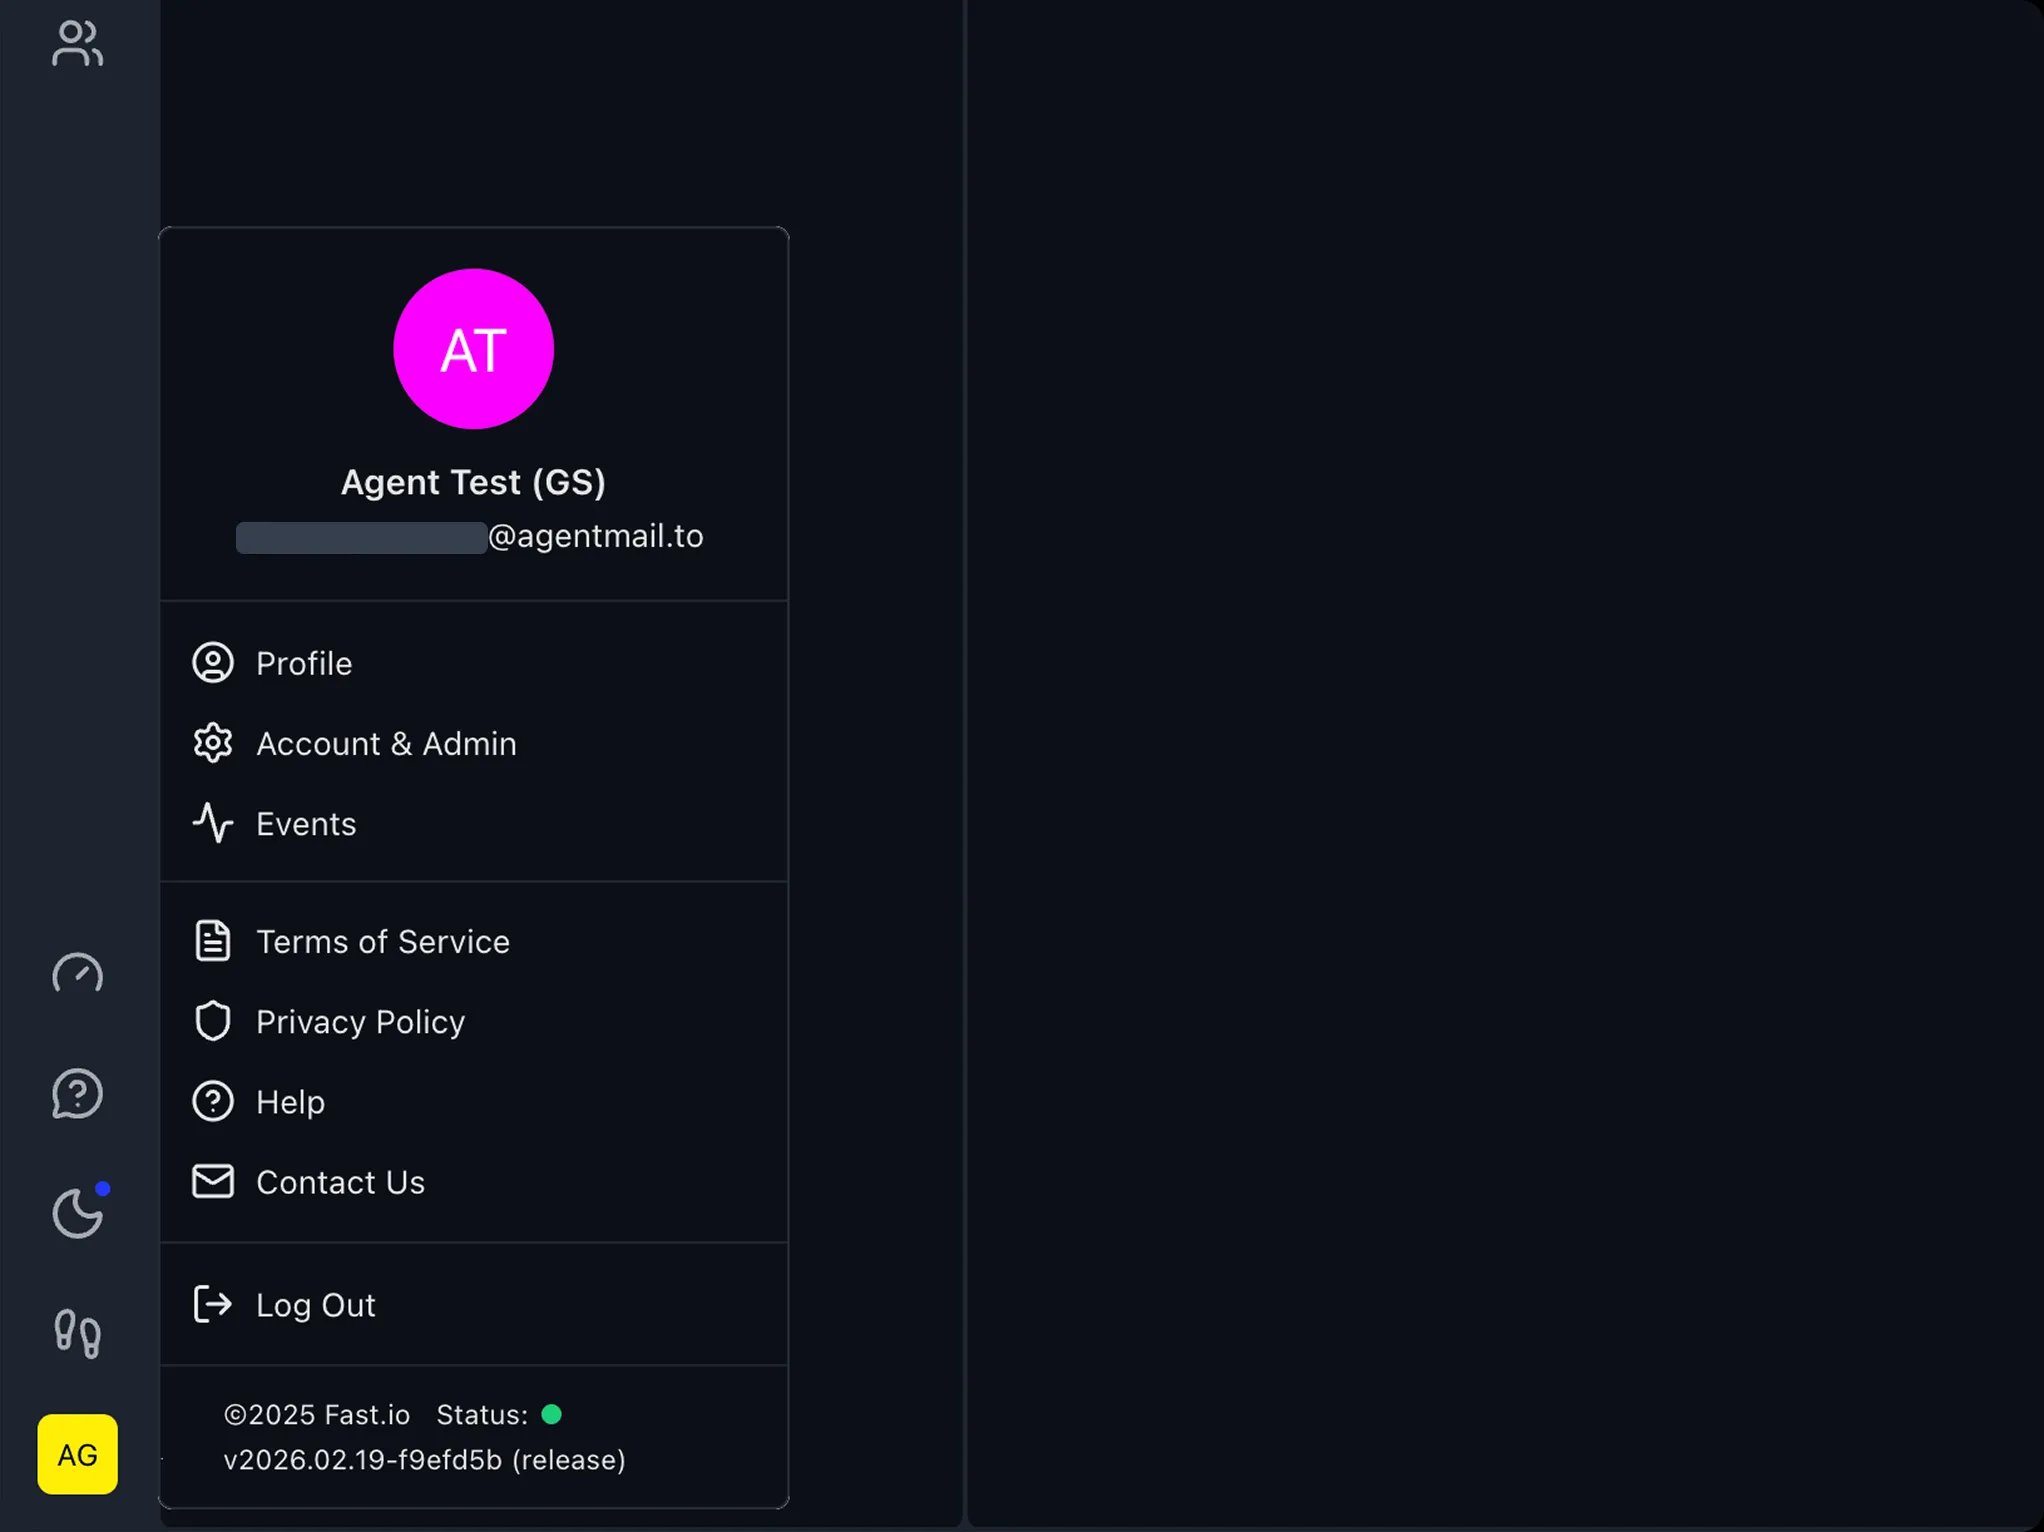The height and width of the screenshot is (1532, 2044).
Task: Open the help chat bubble icon
Action: (x=76, y=1093)
